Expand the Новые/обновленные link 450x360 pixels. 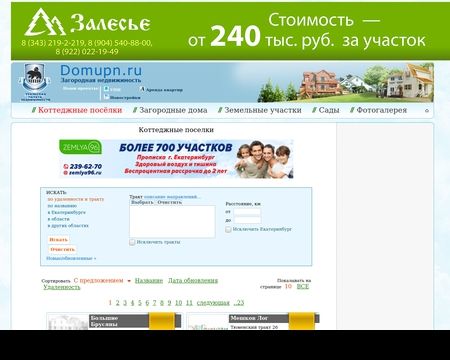[71, 258]
